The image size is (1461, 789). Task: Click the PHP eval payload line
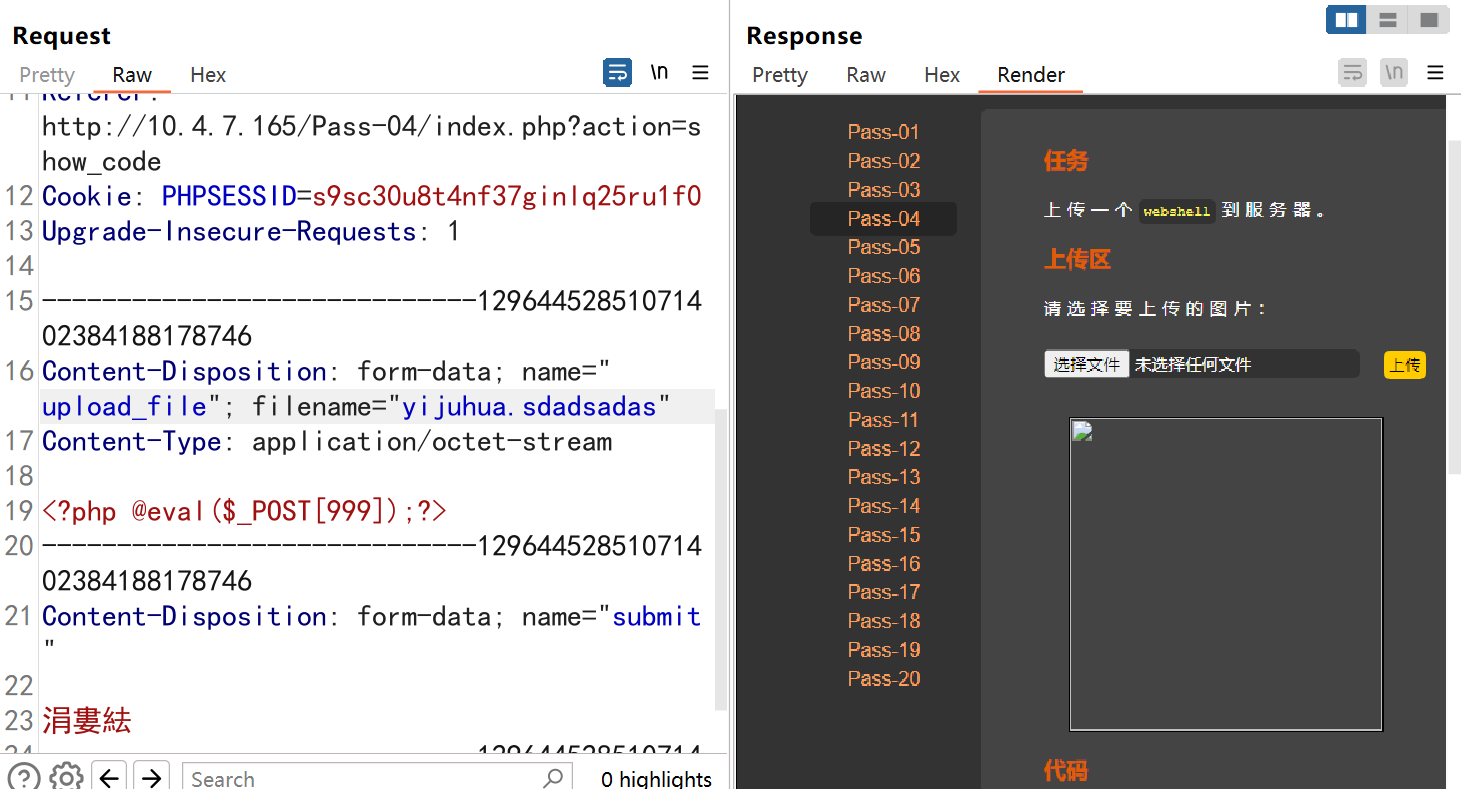click(244, 511)
